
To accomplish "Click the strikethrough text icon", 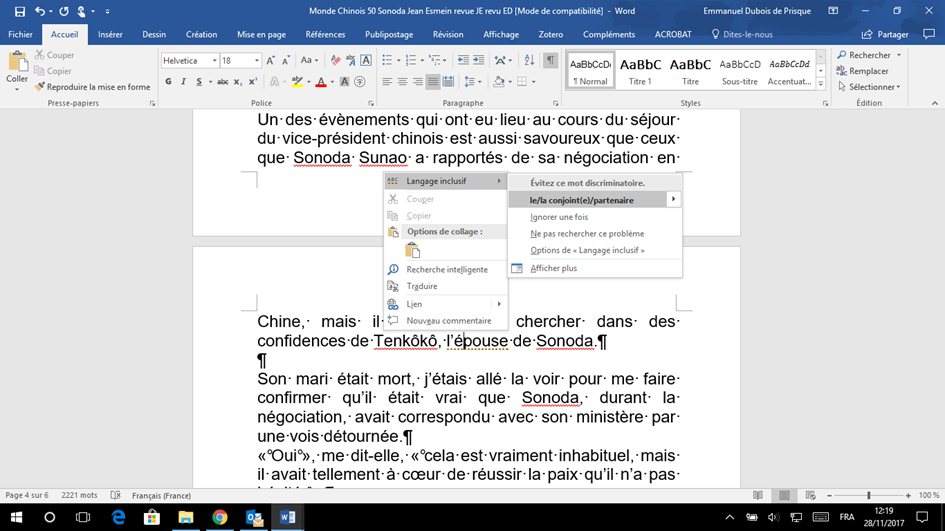I will [x=224, y=82].
